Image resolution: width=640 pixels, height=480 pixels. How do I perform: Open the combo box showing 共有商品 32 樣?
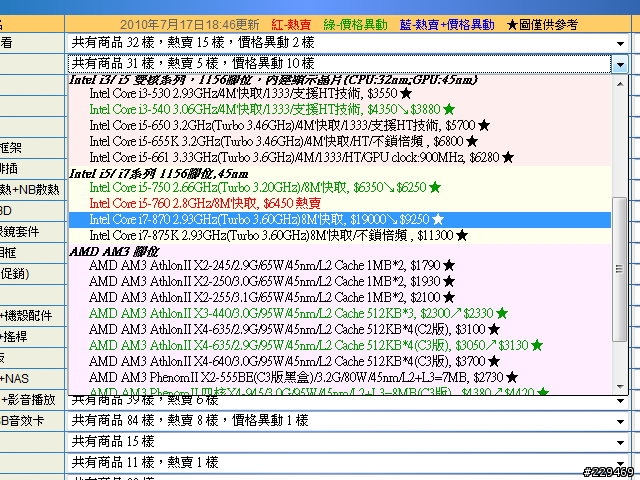click(347, 43)
